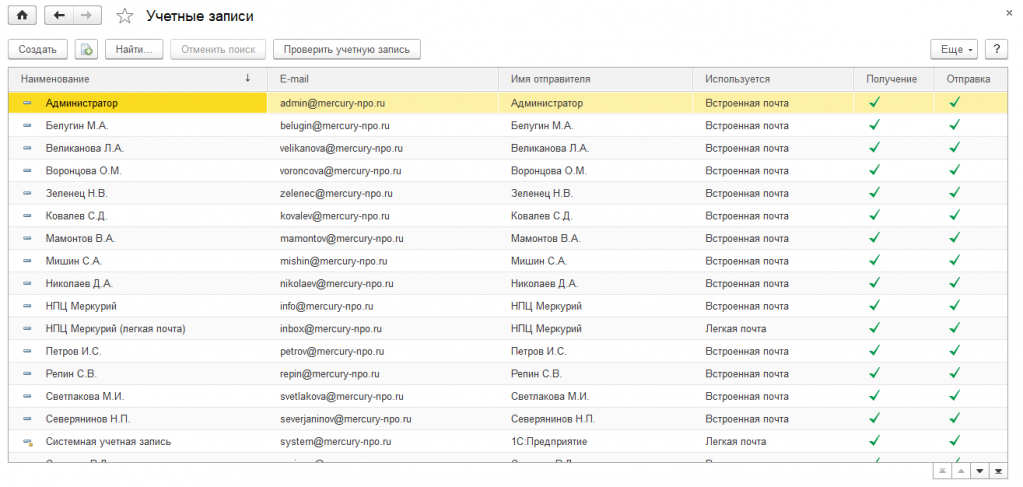
Task: Add page to favorites with star icon
Action: (x=124, y=16)
